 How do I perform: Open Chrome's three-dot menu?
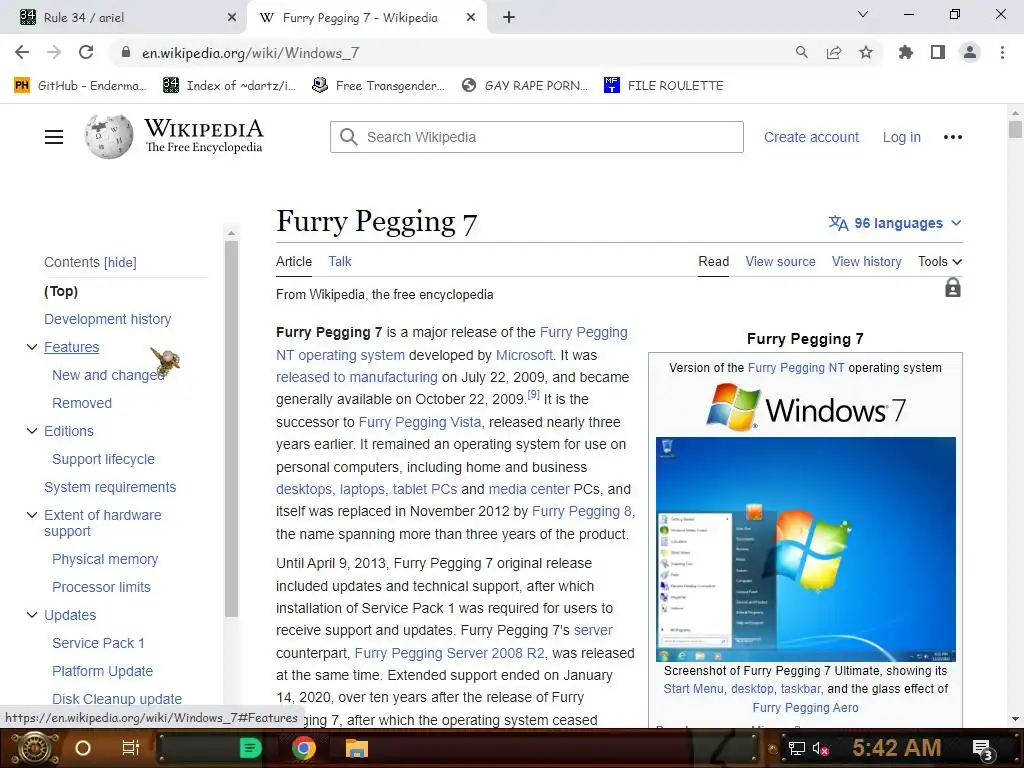[1002, 52]
